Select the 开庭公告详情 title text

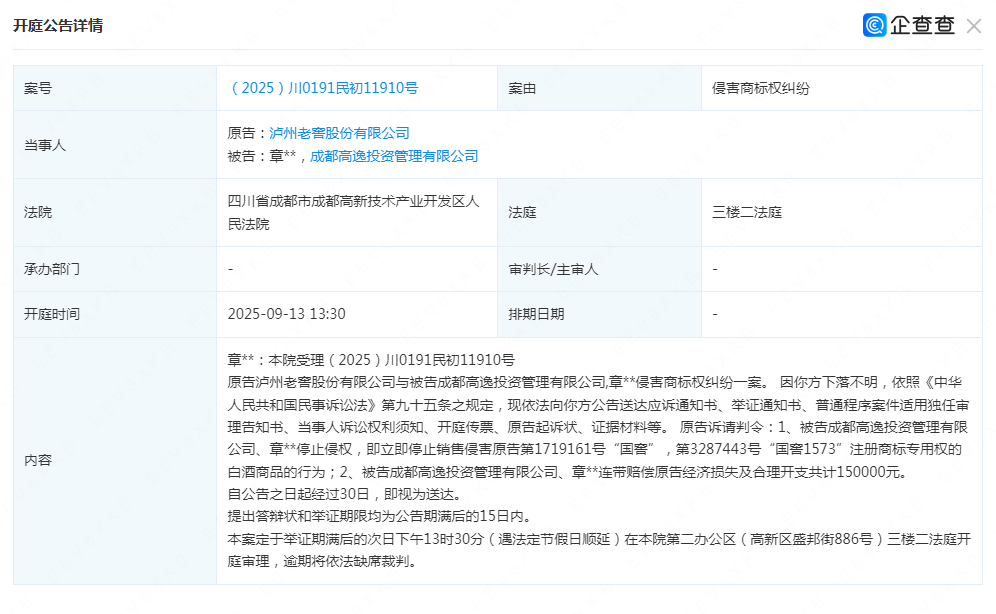58,25
